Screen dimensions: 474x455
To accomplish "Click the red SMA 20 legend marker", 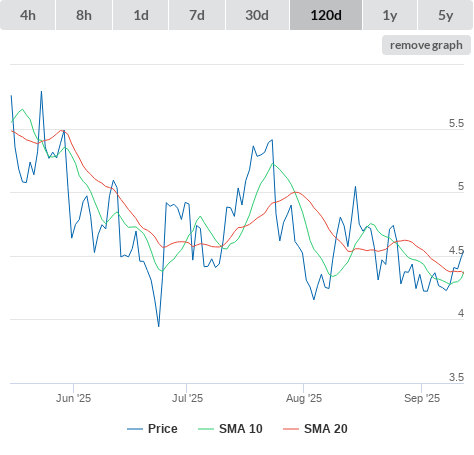I will [291, 429].
